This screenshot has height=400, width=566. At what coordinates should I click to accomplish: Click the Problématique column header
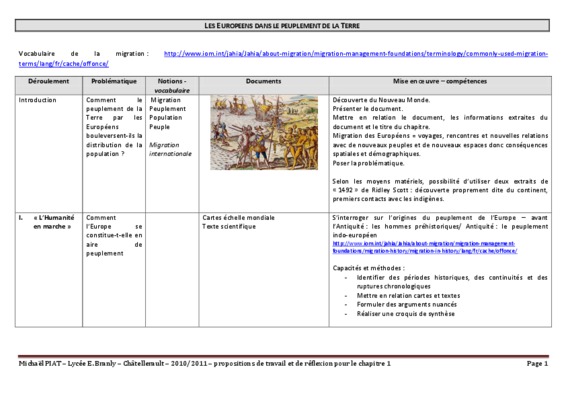(x=114, y=81)
